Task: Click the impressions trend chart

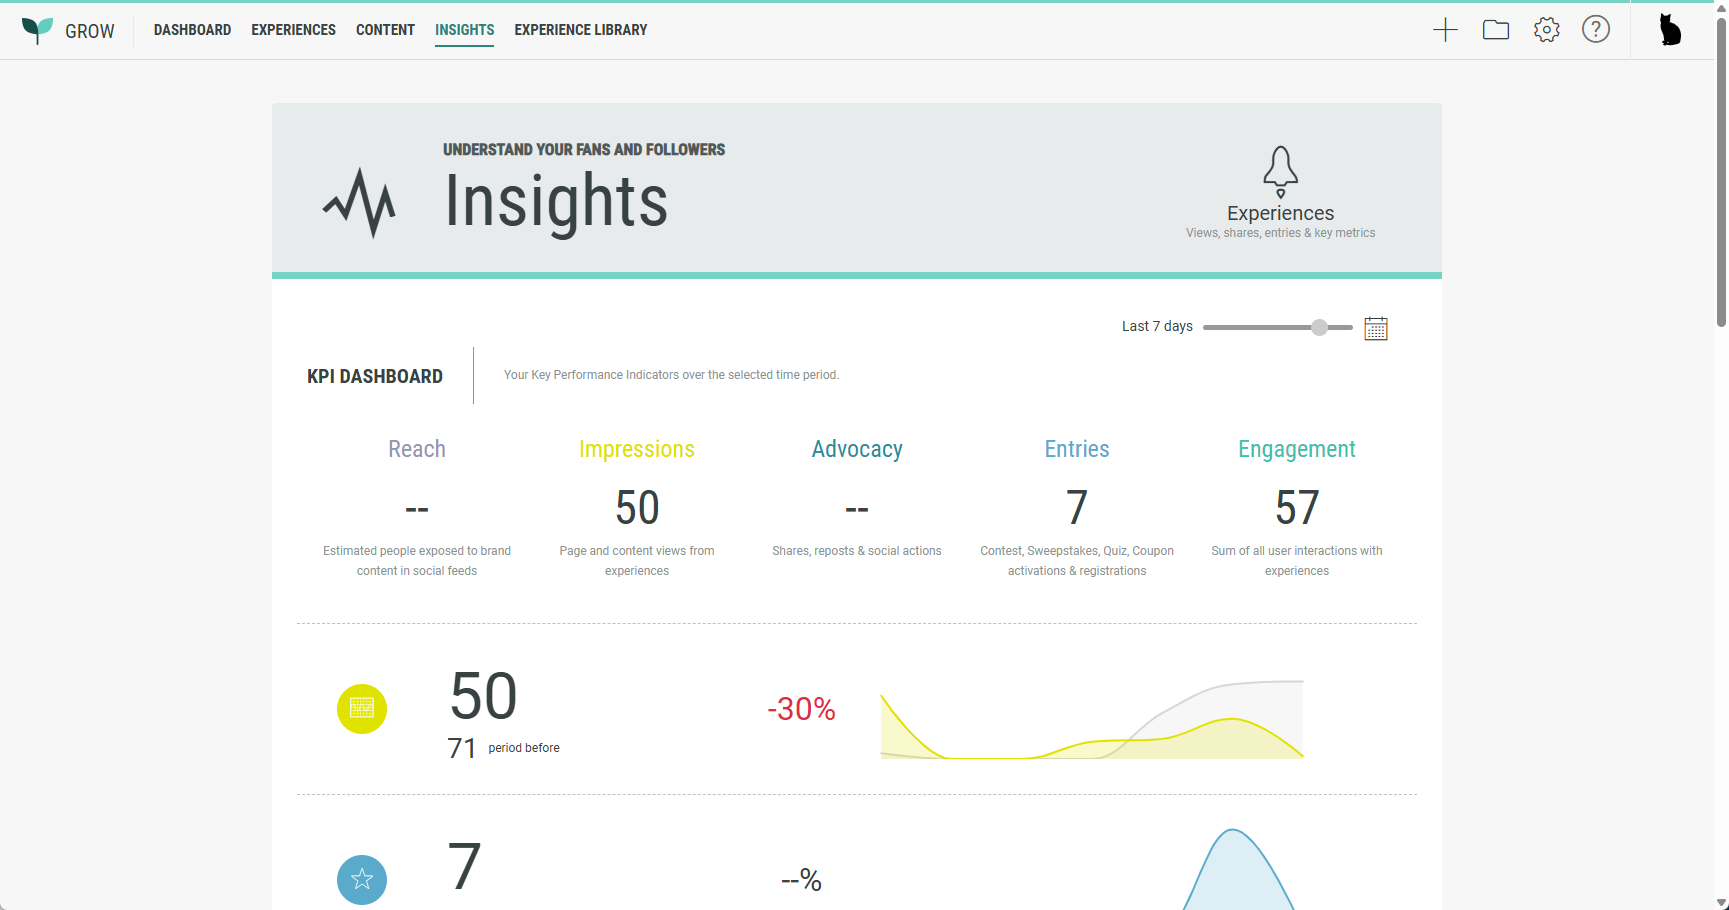Action: coord(1091,720)
